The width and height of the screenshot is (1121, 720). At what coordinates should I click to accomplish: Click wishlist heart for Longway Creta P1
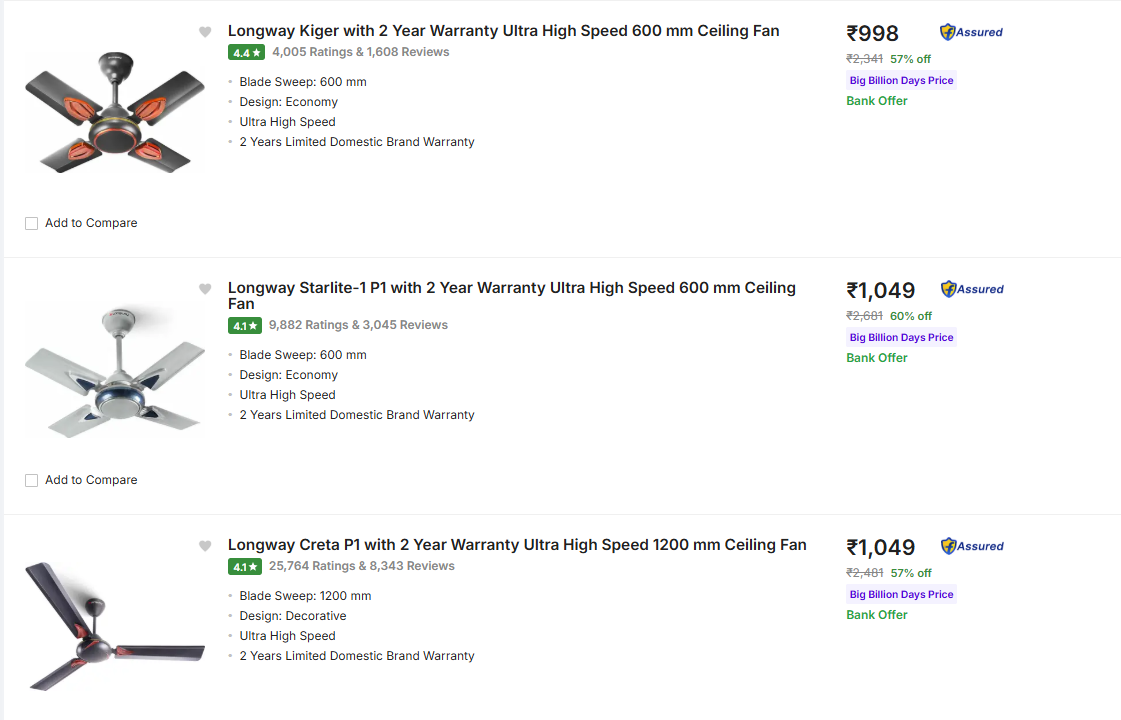205,546
